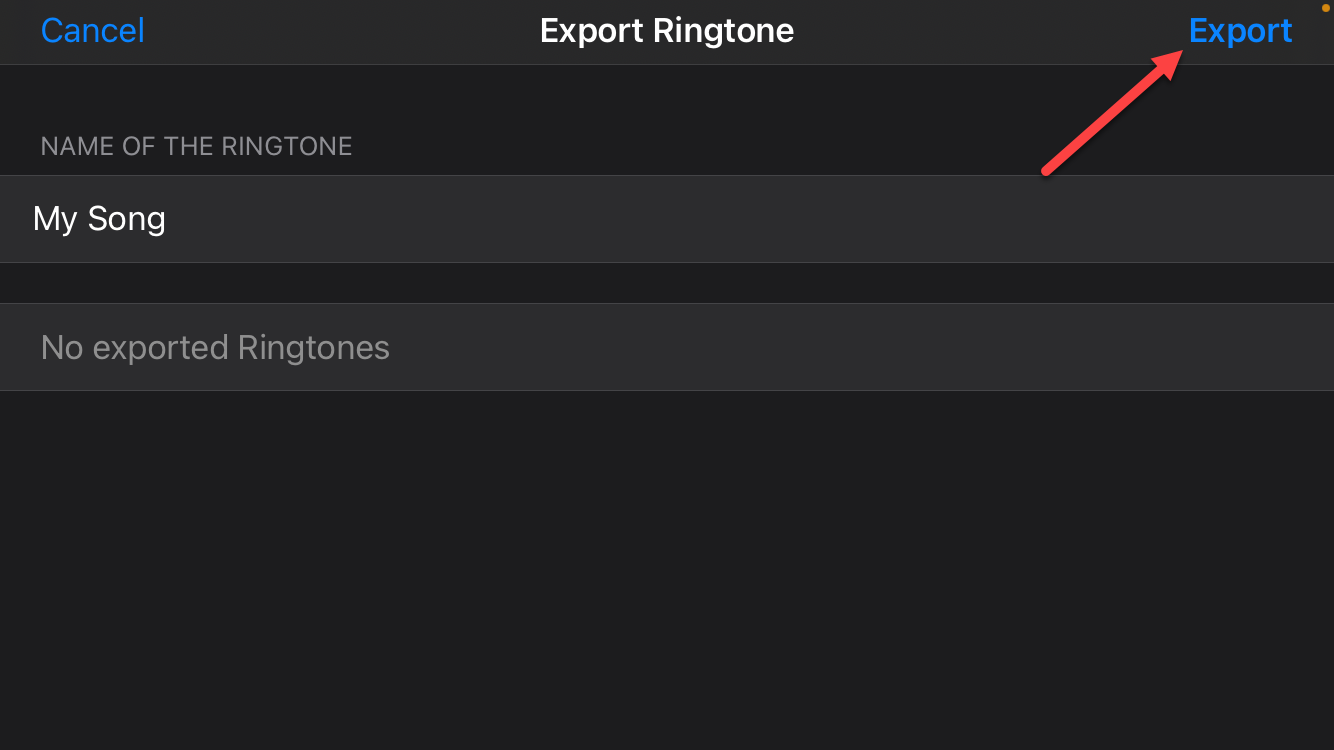This screenshot has height=750, width=1334.
Task: Click the My Song ringtone name field
Action: click(667, 219)
